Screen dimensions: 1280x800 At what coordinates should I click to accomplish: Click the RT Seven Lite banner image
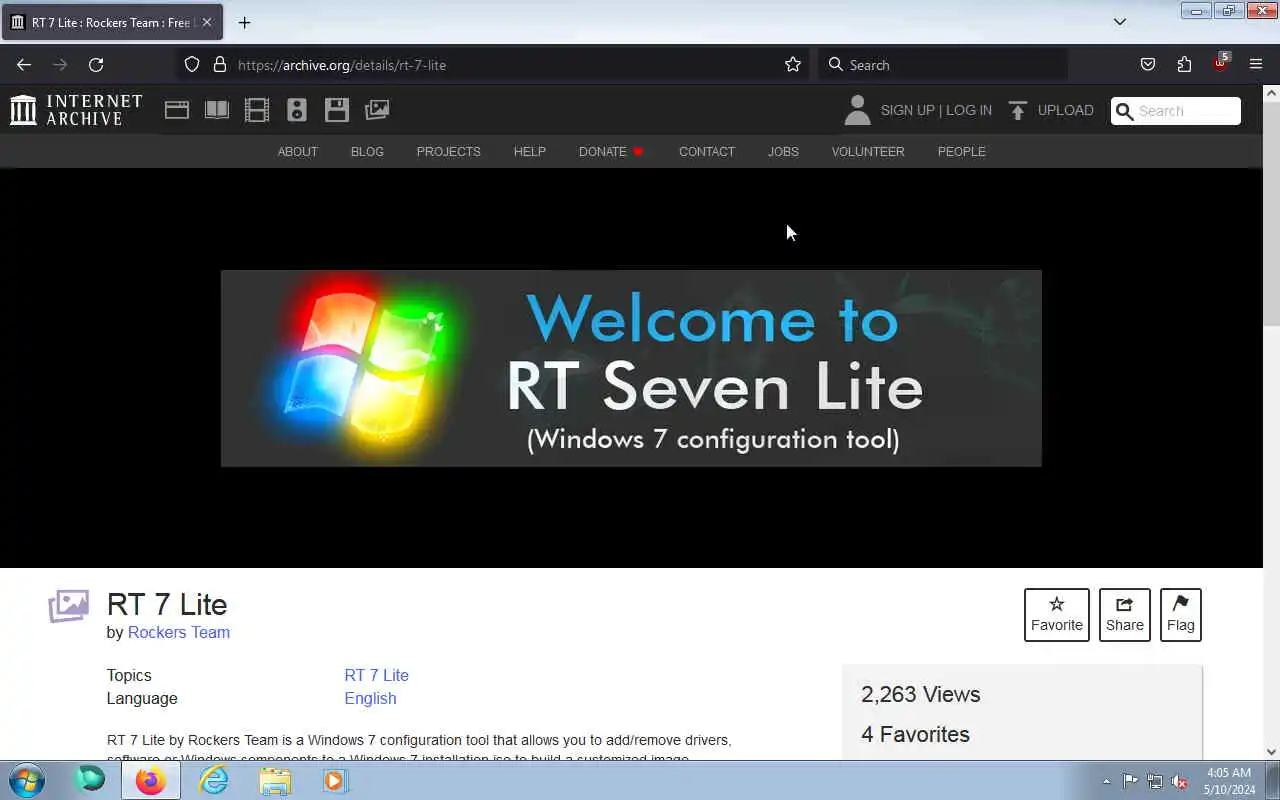[631, 368]
